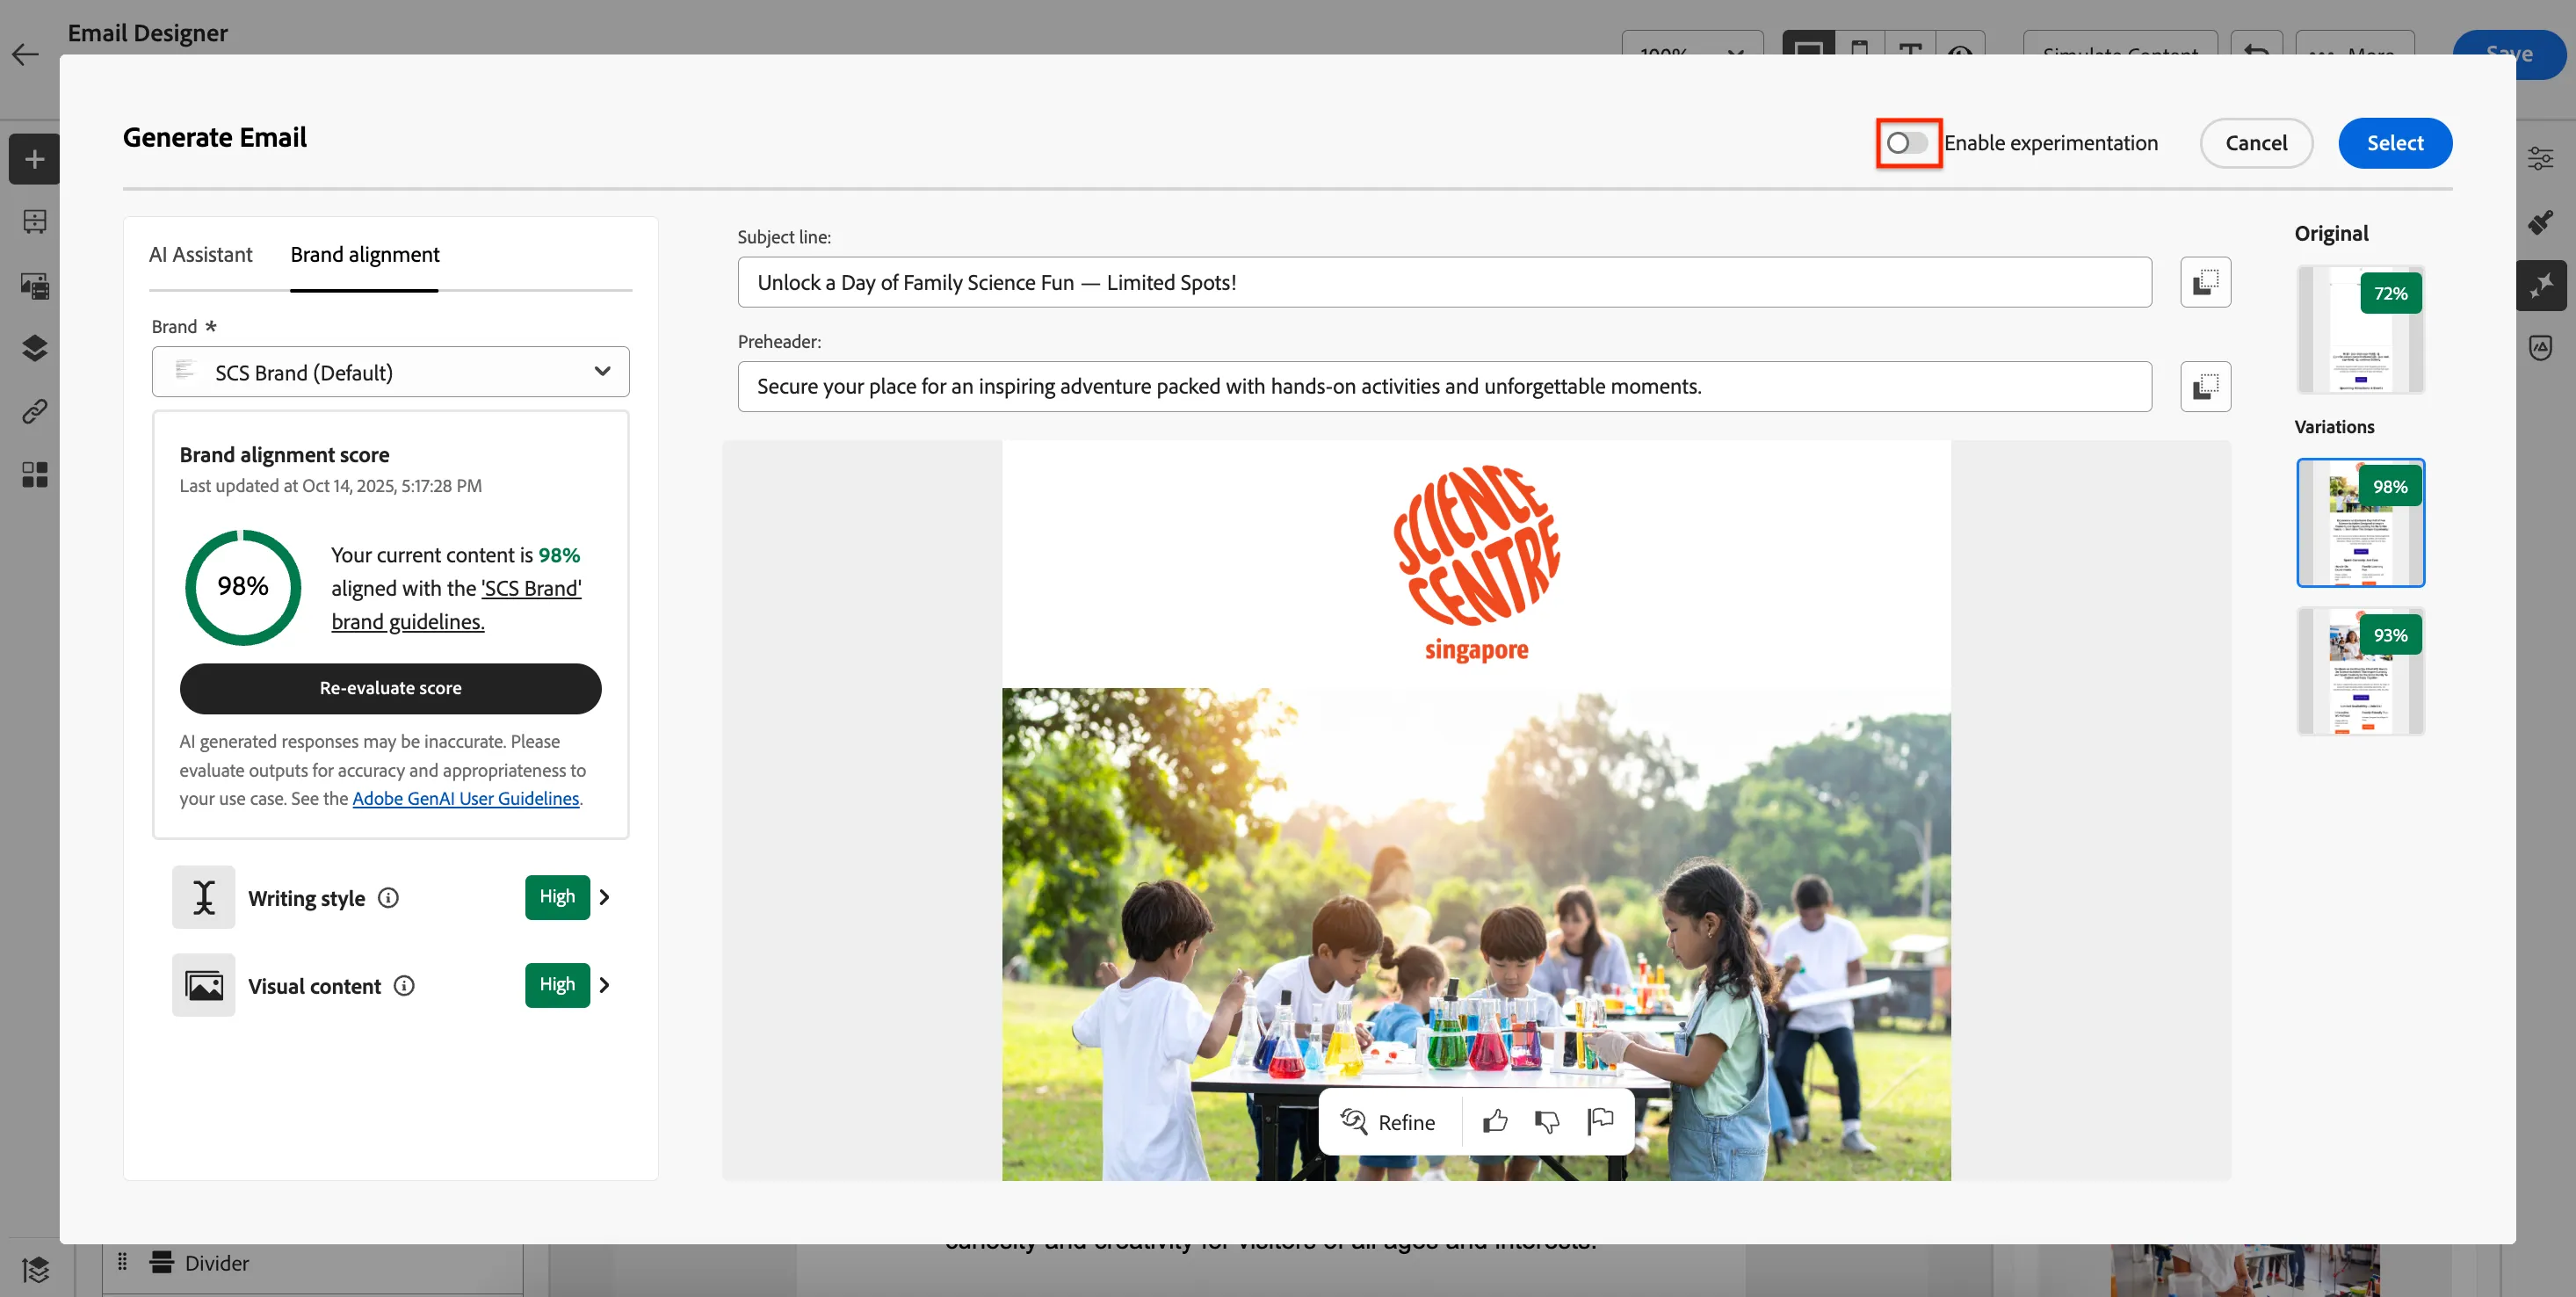
Task: Show Visual content info tooltip icon
Action: (x=404, y=985)
